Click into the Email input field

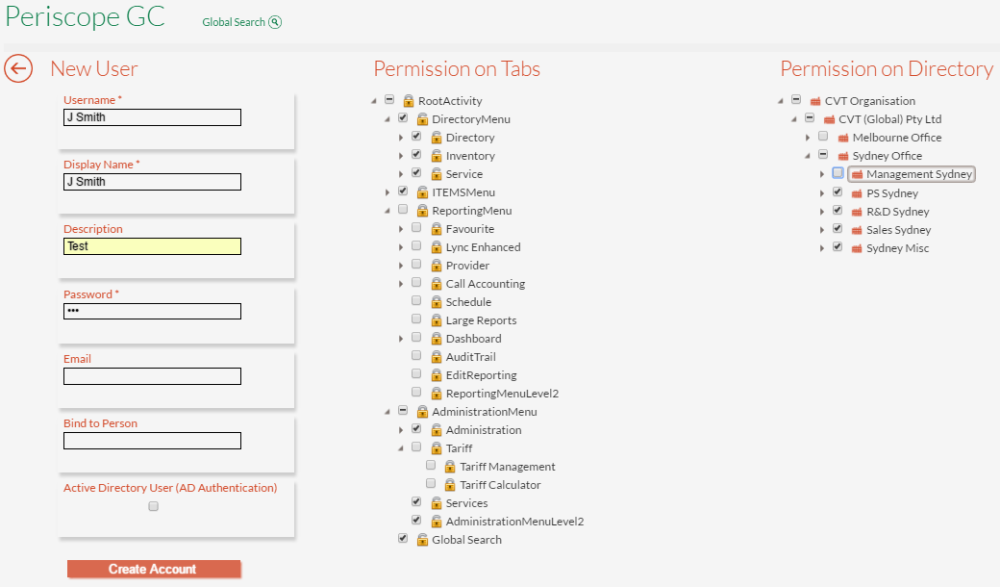point(152,376)
